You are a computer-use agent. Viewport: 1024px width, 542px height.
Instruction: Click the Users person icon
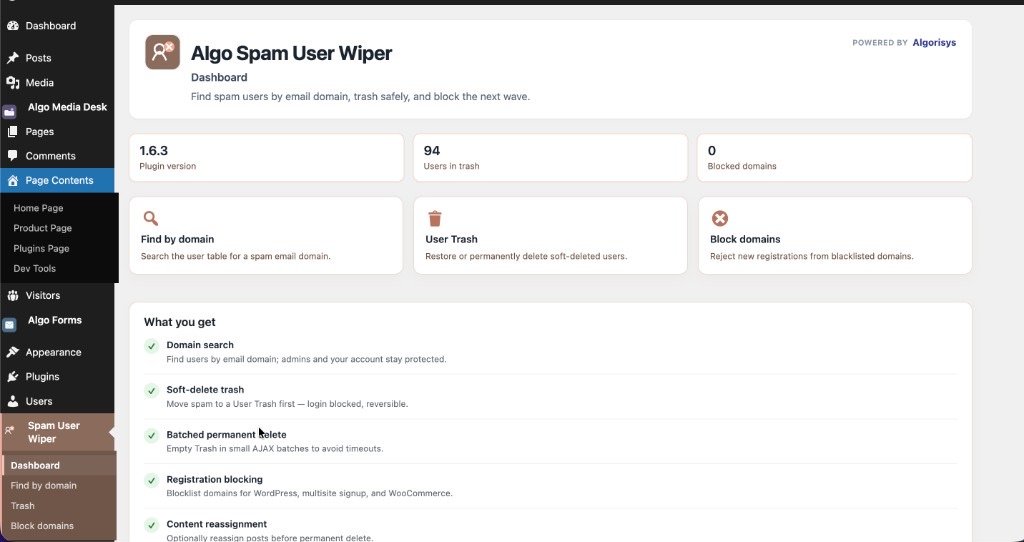click(x=12, y=402)
